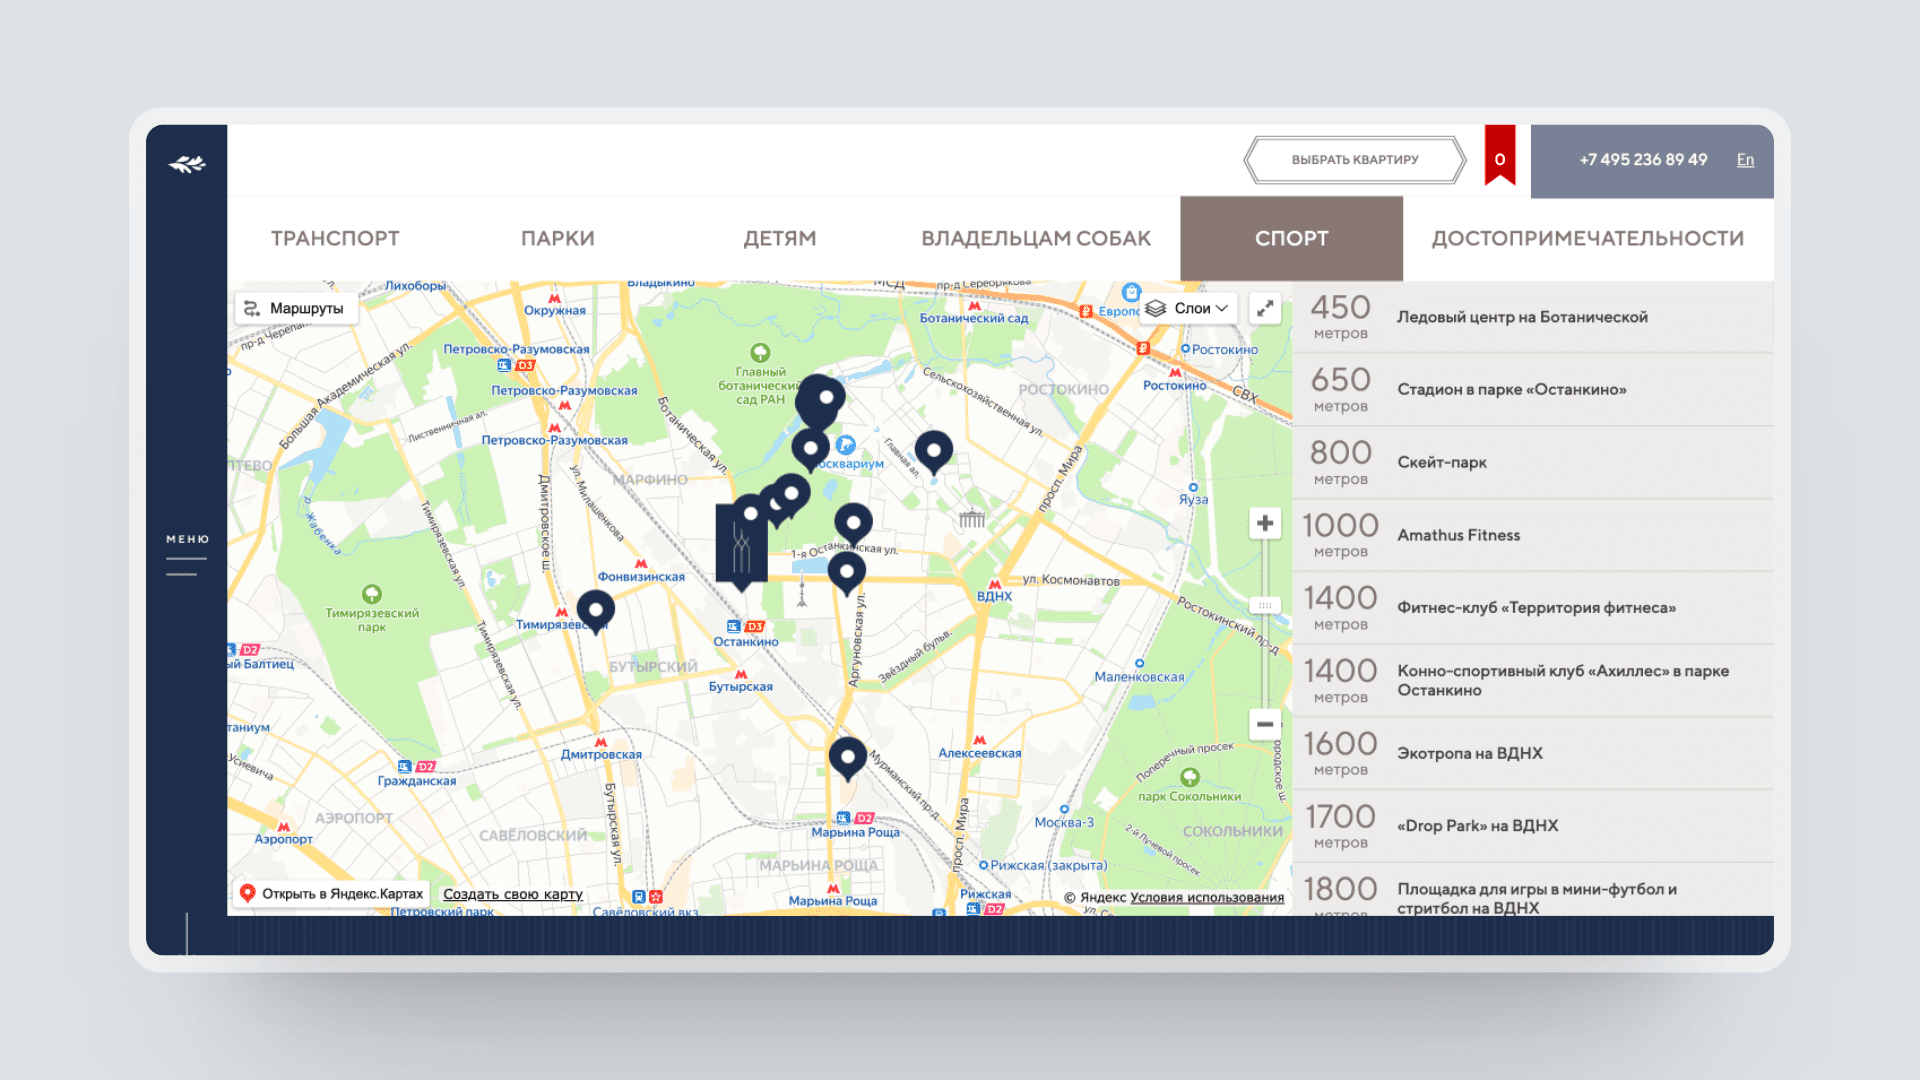Click the red favorites bookmark counter

[1499, 158]
